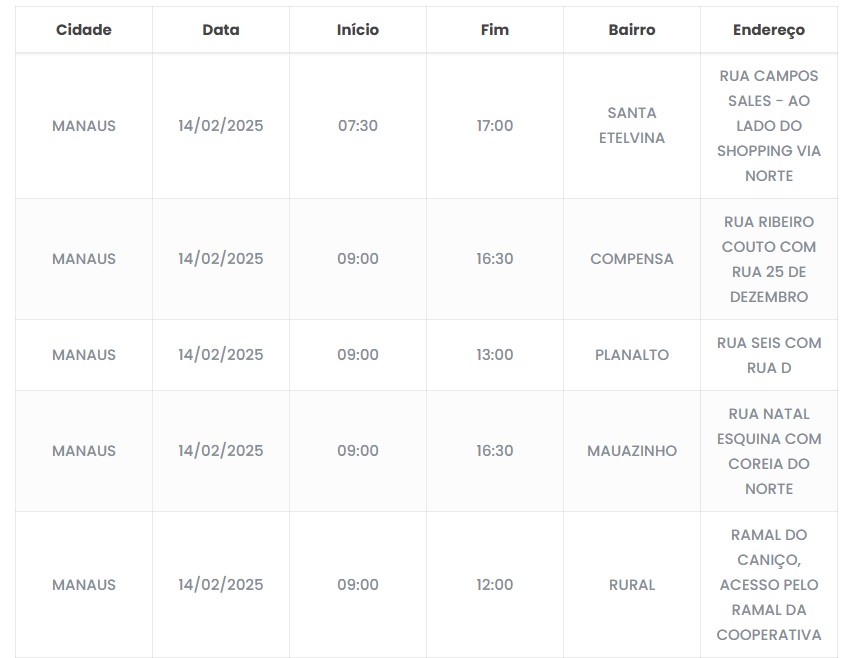Select the SANTA ETELVINA bairro cell
The image size is (852, 658).
point(632,126)
